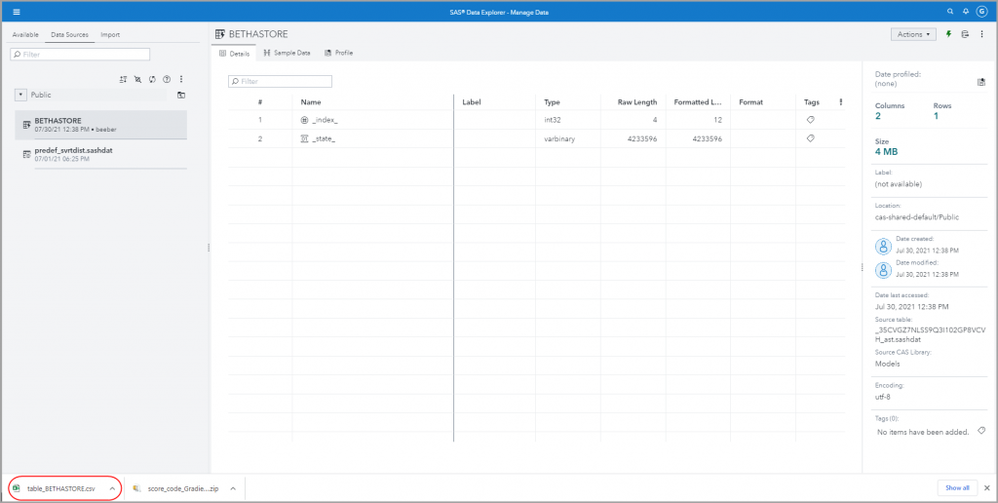This screenshot has height=503, width=998.
Task: Click the int32 type cell
Action: (x=553, y=120)
